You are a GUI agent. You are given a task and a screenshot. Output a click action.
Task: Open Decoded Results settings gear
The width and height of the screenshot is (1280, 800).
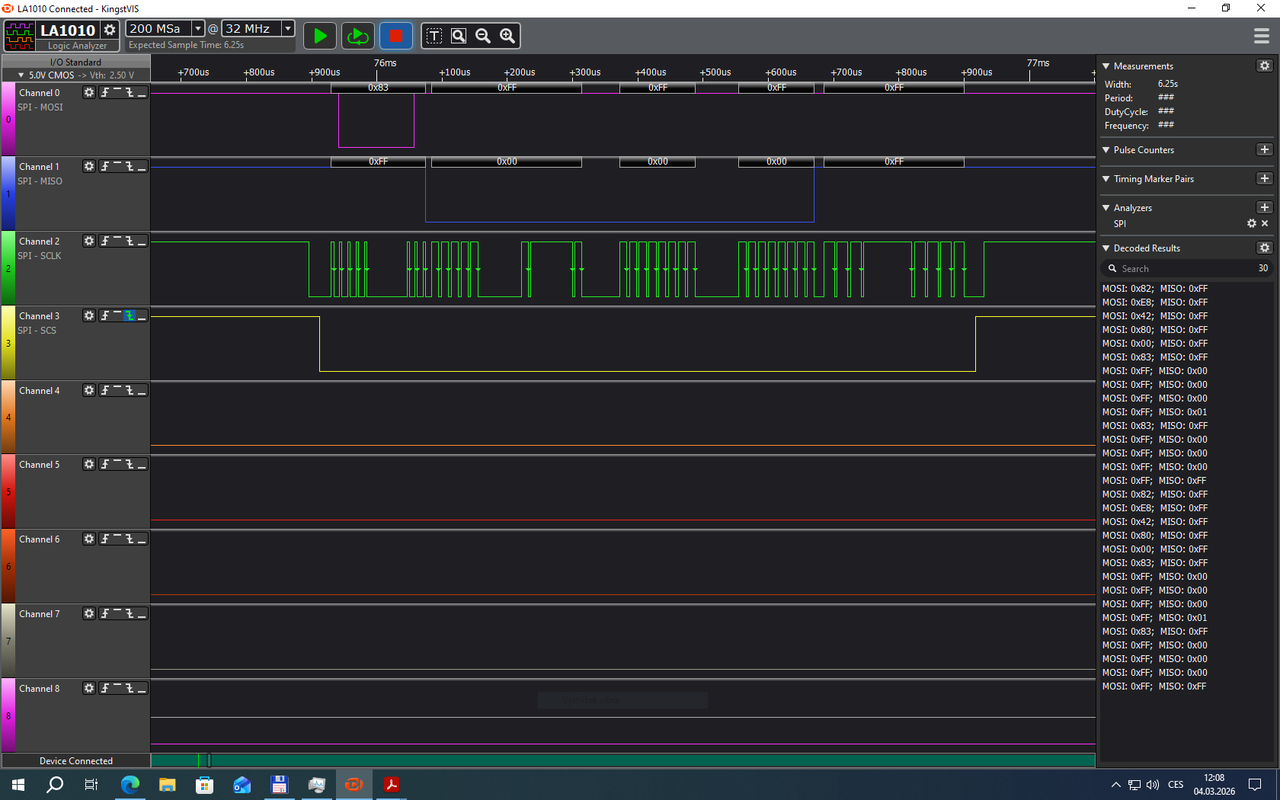point(1264,248)
